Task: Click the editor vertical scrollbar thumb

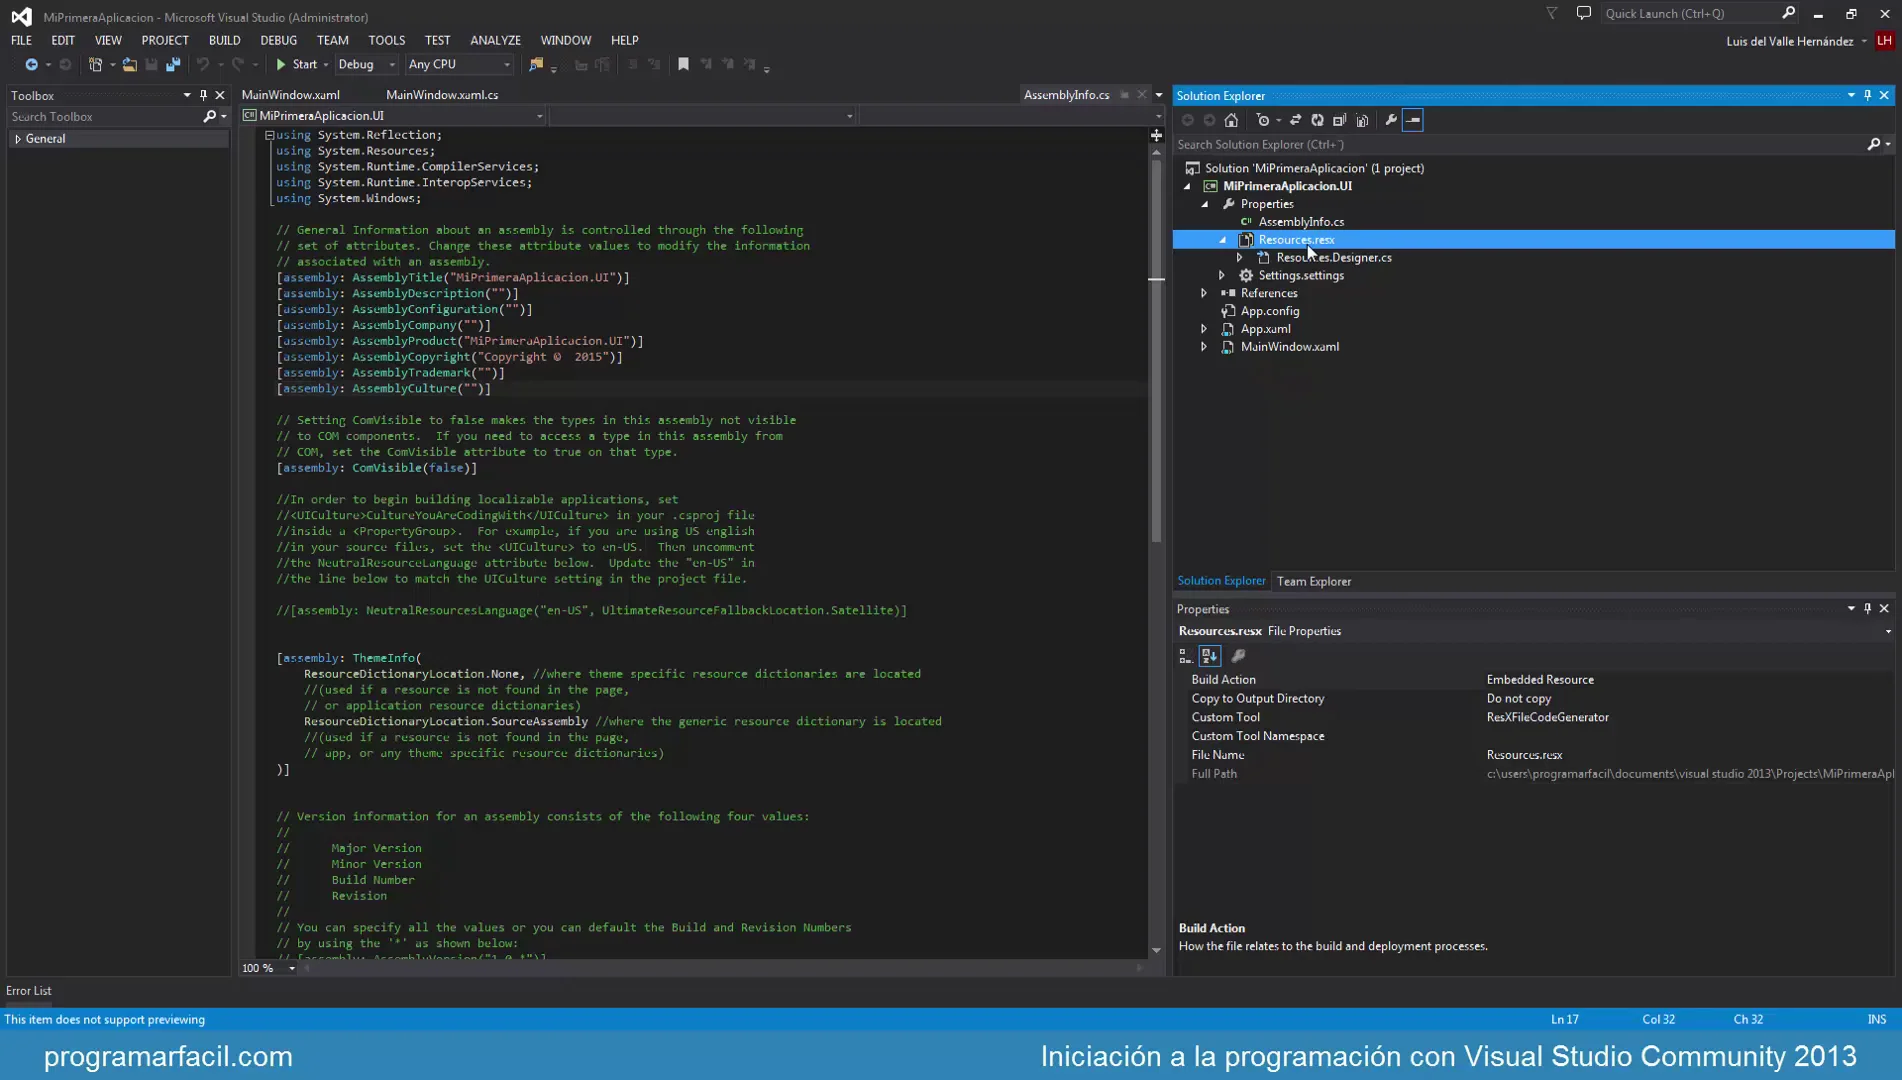Action: pos(1156,350)
